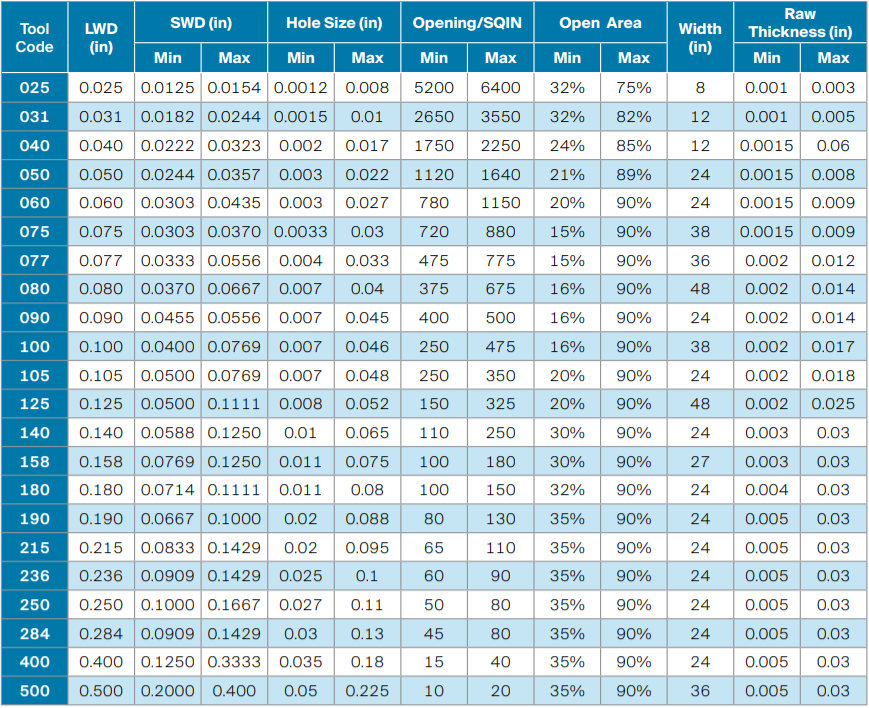Screen dimensions: 869x708
Task: Click the 0.06 raw thickness max cell
Action: pyautogui.click(x=833, y=146)
